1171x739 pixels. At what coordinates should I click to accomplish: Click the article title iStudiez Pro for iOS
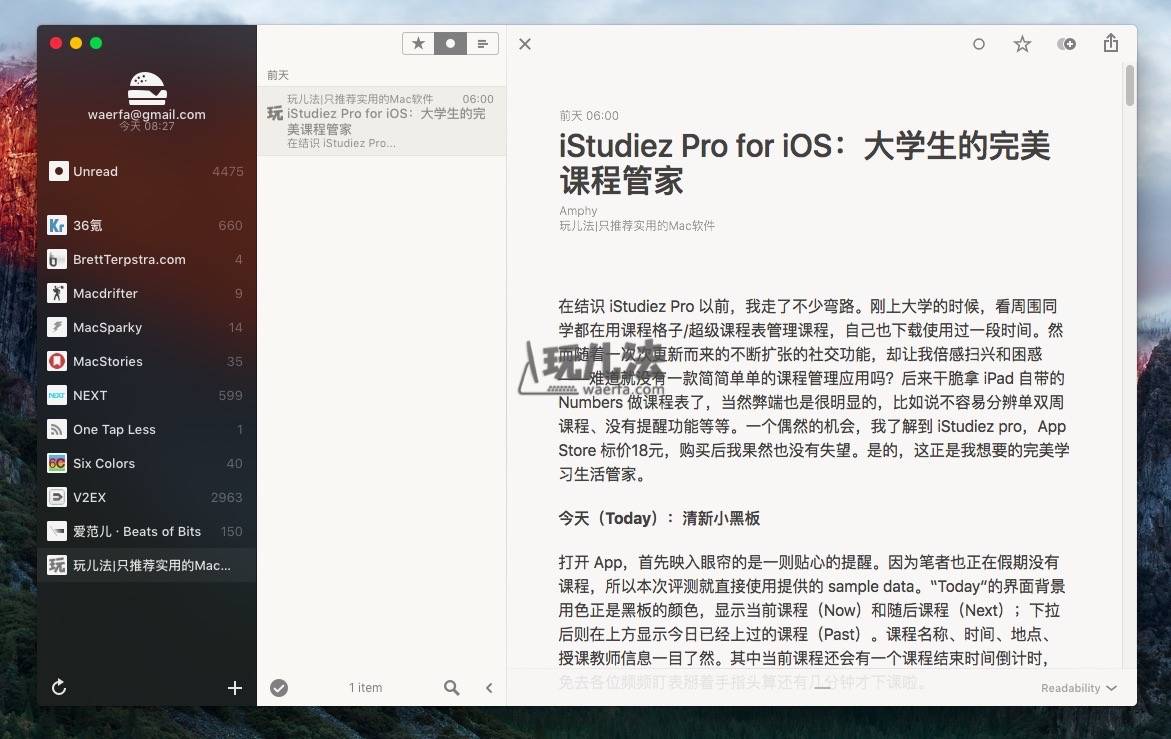click(804, 163)
